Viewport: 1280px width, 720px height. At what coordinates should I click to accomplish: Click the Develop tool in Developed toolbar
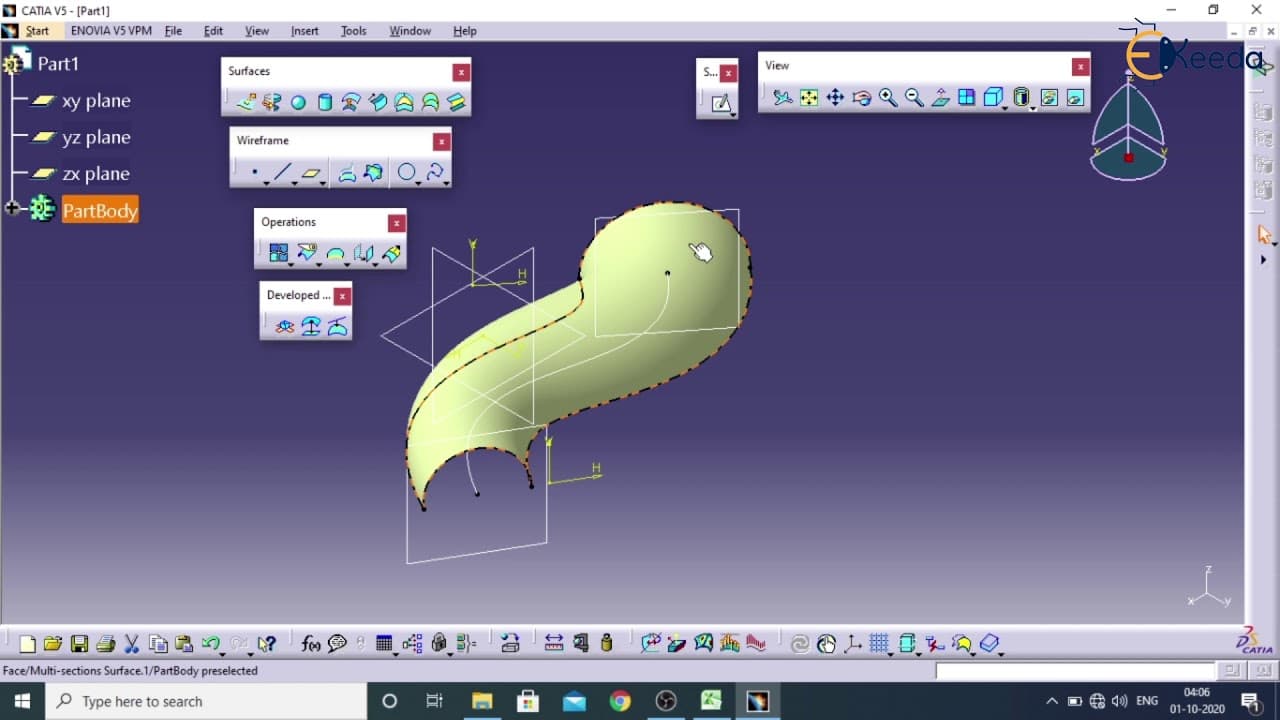338,326
